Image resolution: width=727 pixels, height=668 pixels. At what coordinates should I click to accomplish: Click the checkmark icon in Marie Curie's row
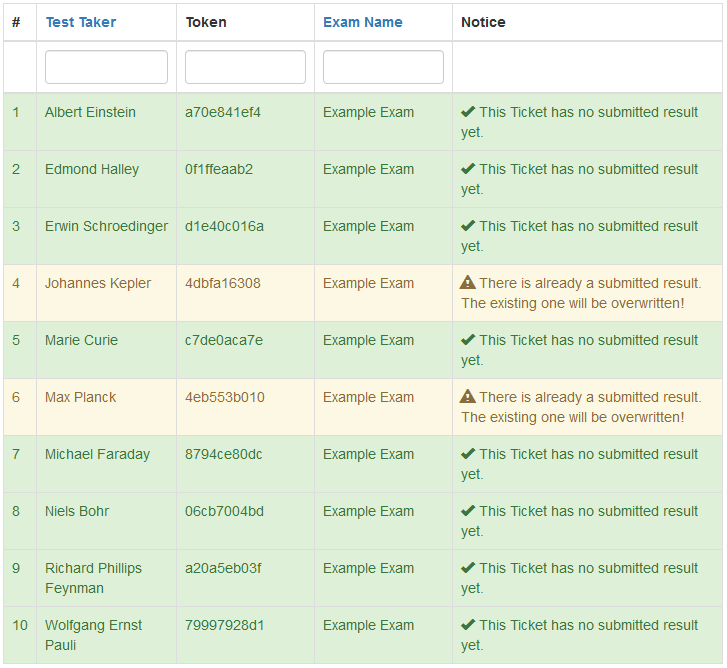coord(468,340)
